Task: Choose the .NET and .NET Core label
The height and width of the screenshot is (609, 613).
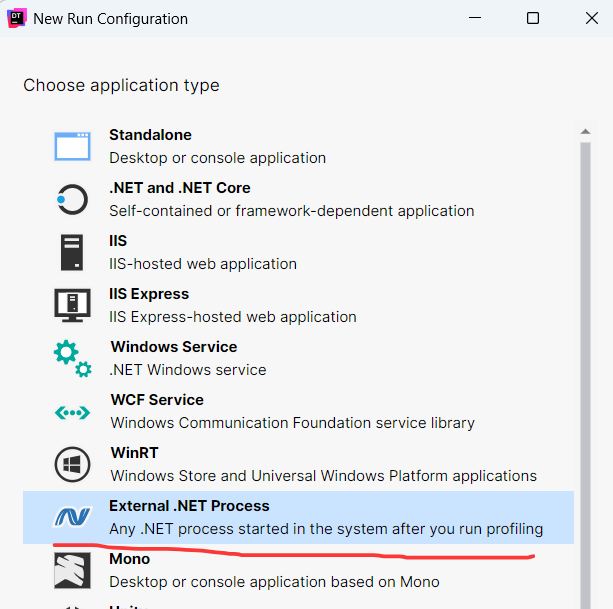Action: point(180,188)
